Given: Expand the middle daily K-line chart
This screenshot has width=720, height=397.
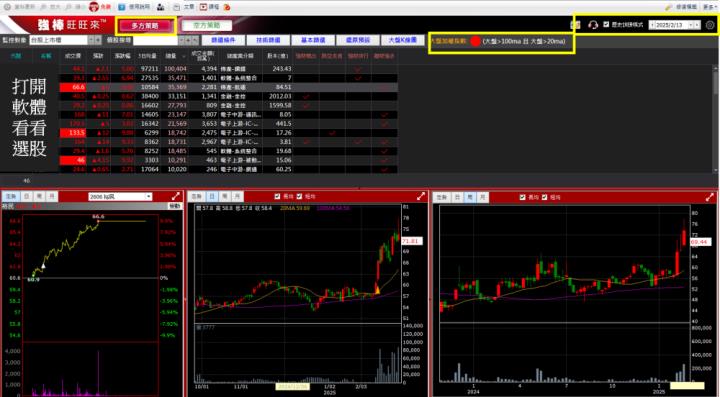Looking at the screenshot, I should click(x=421, y=196).
